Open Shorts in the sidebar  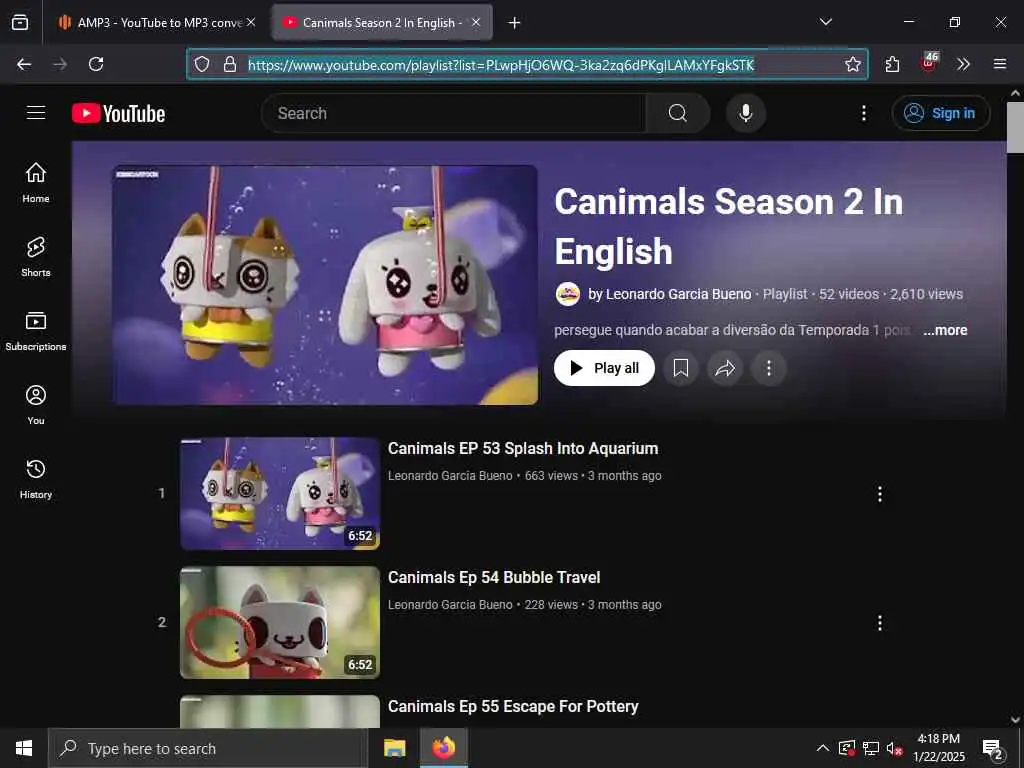pyautogui.click(x=36, y=257)
